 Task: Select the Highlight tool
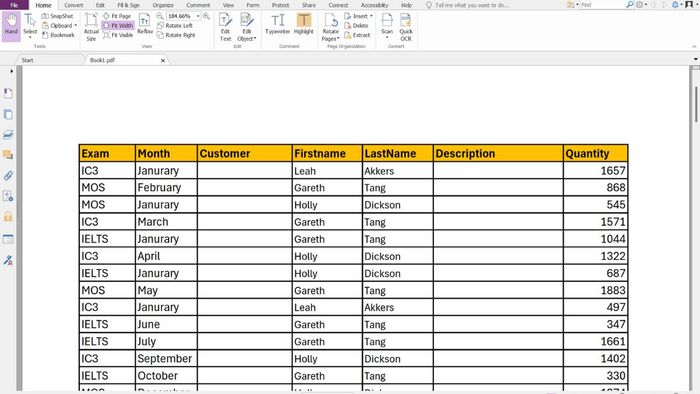(x=304, y=24)
